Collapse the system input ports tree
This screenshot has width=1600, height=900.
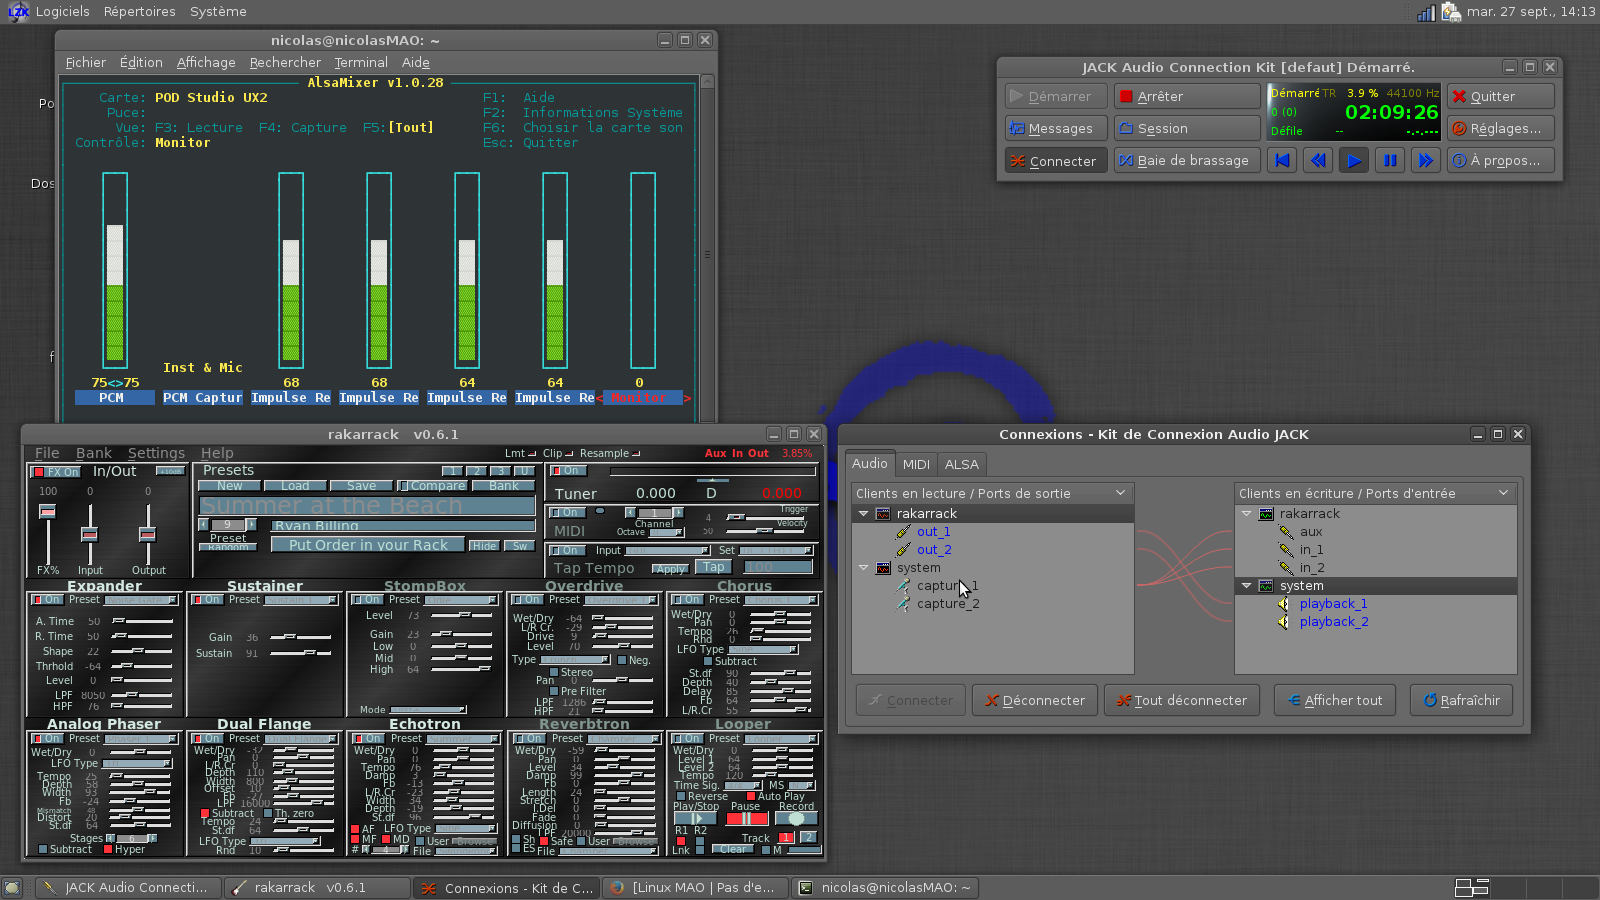pos(1246,586)
